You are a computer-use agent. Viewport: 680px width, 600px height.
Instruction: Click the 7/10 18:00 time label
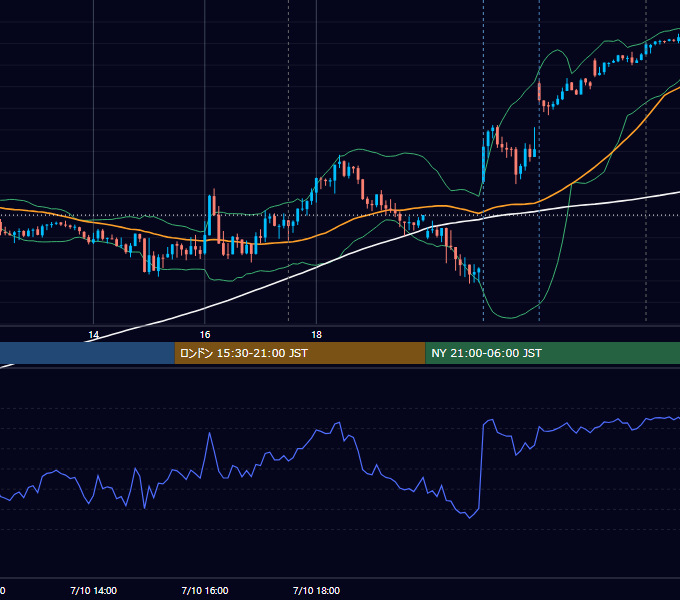317,590
